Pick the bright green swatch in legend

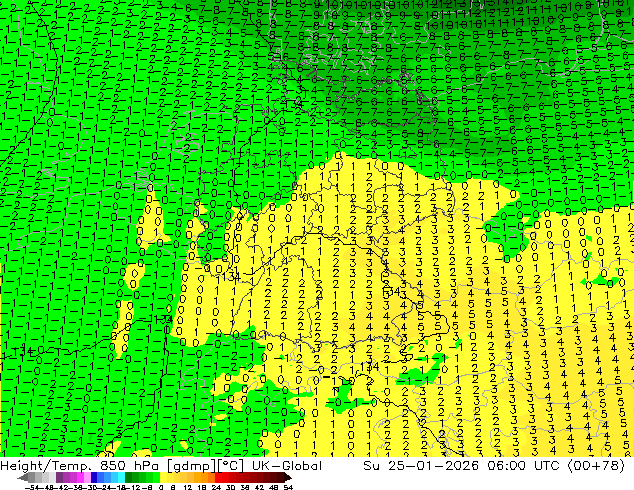[156, 478]
